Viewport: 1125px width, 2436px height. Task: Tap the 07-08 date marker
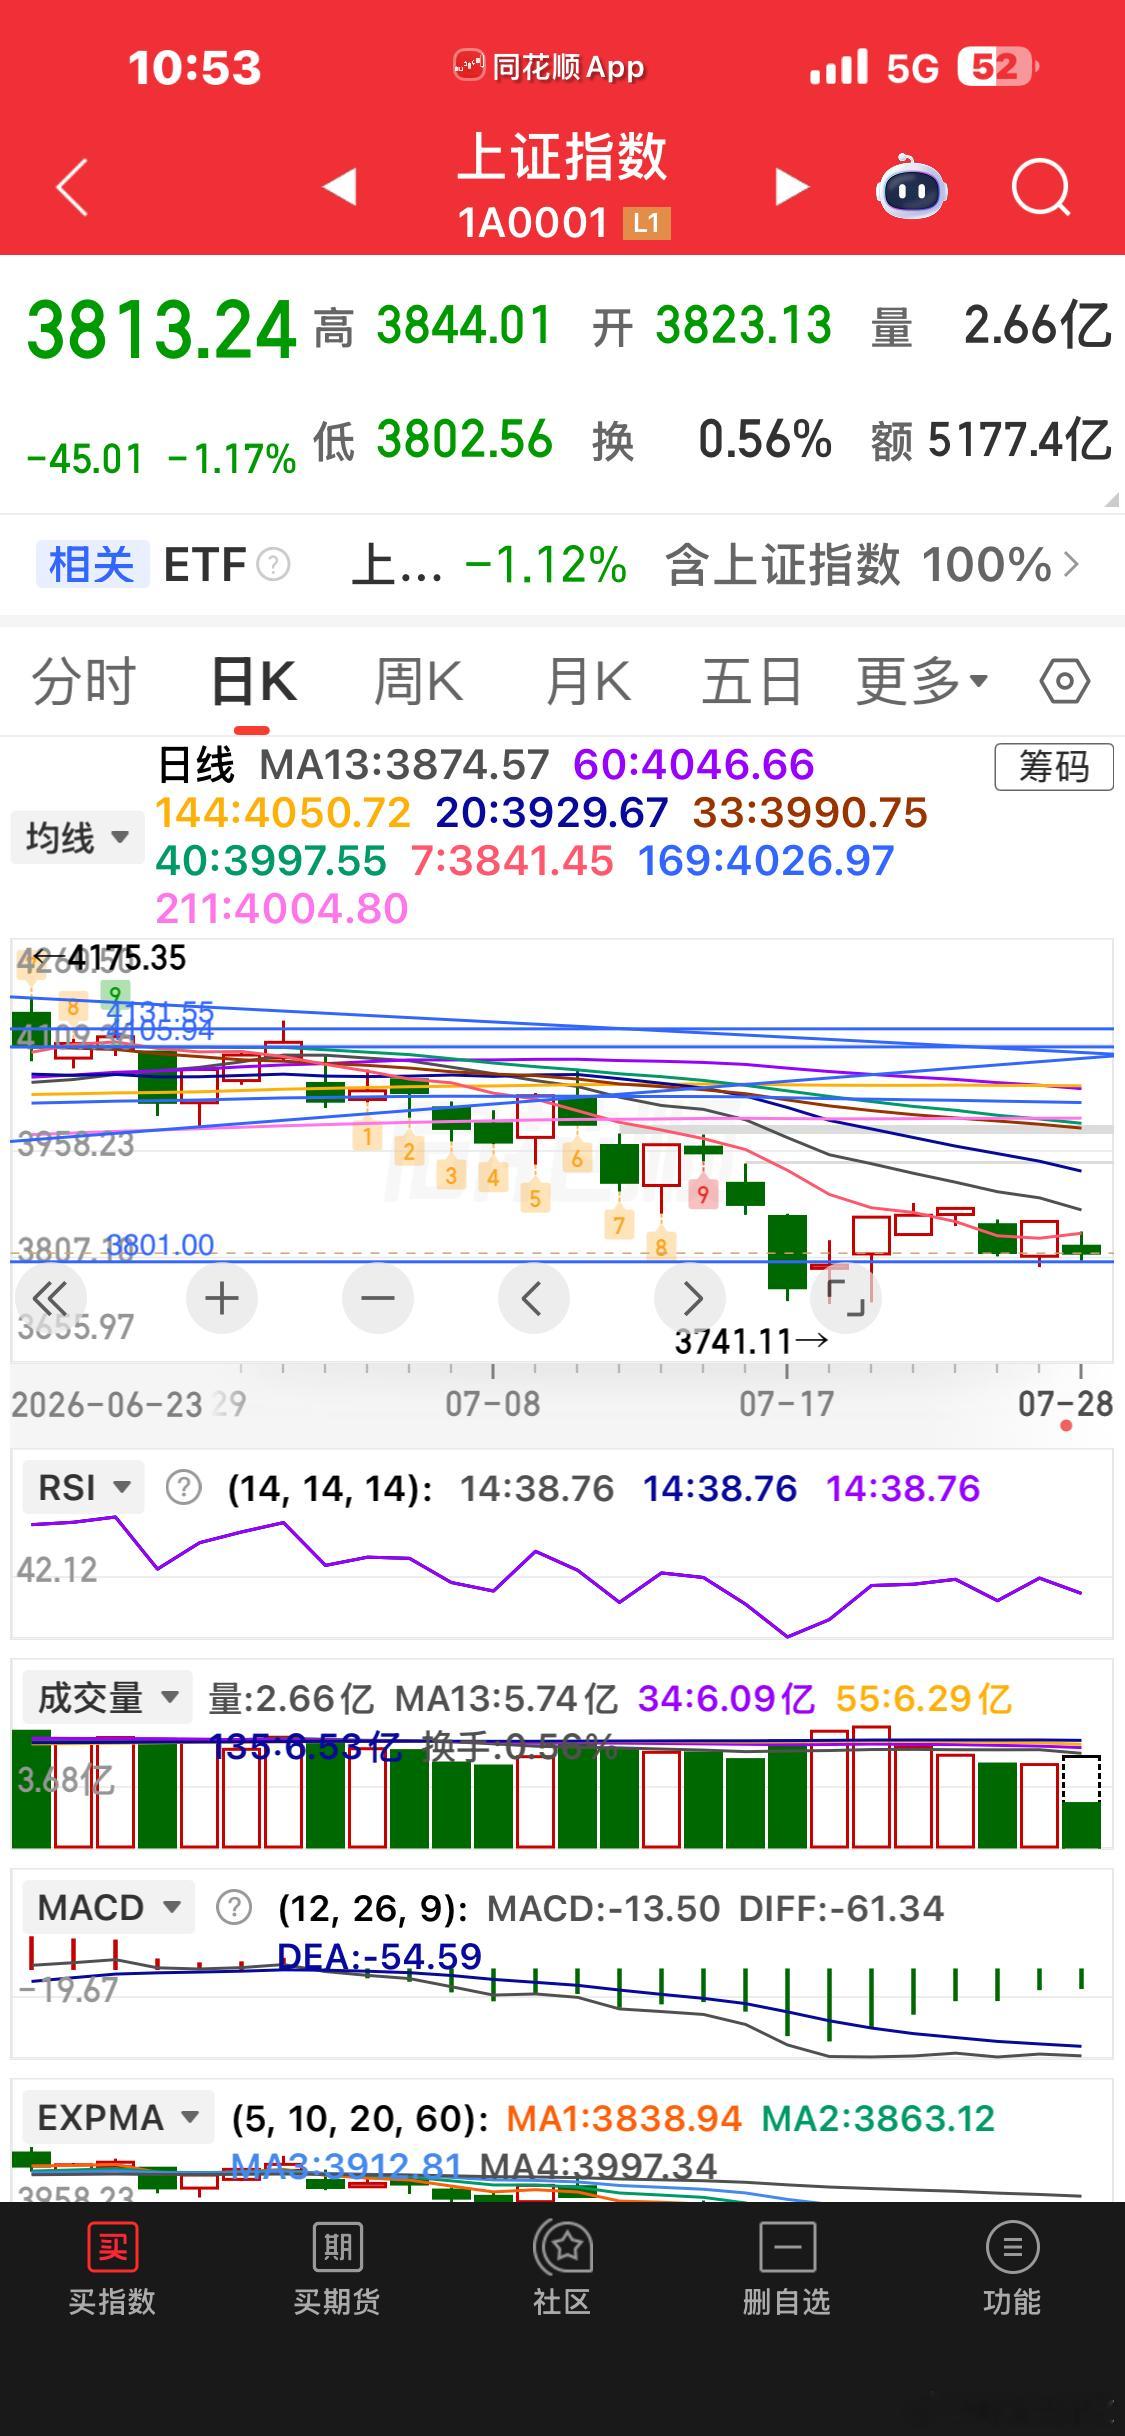(x=493, y=1404)
